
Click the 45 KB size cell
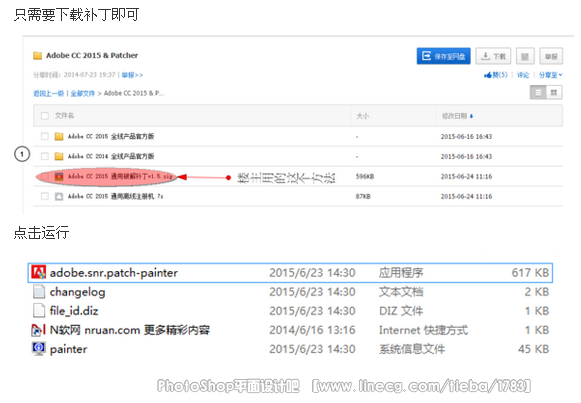[x=534, y=349]
